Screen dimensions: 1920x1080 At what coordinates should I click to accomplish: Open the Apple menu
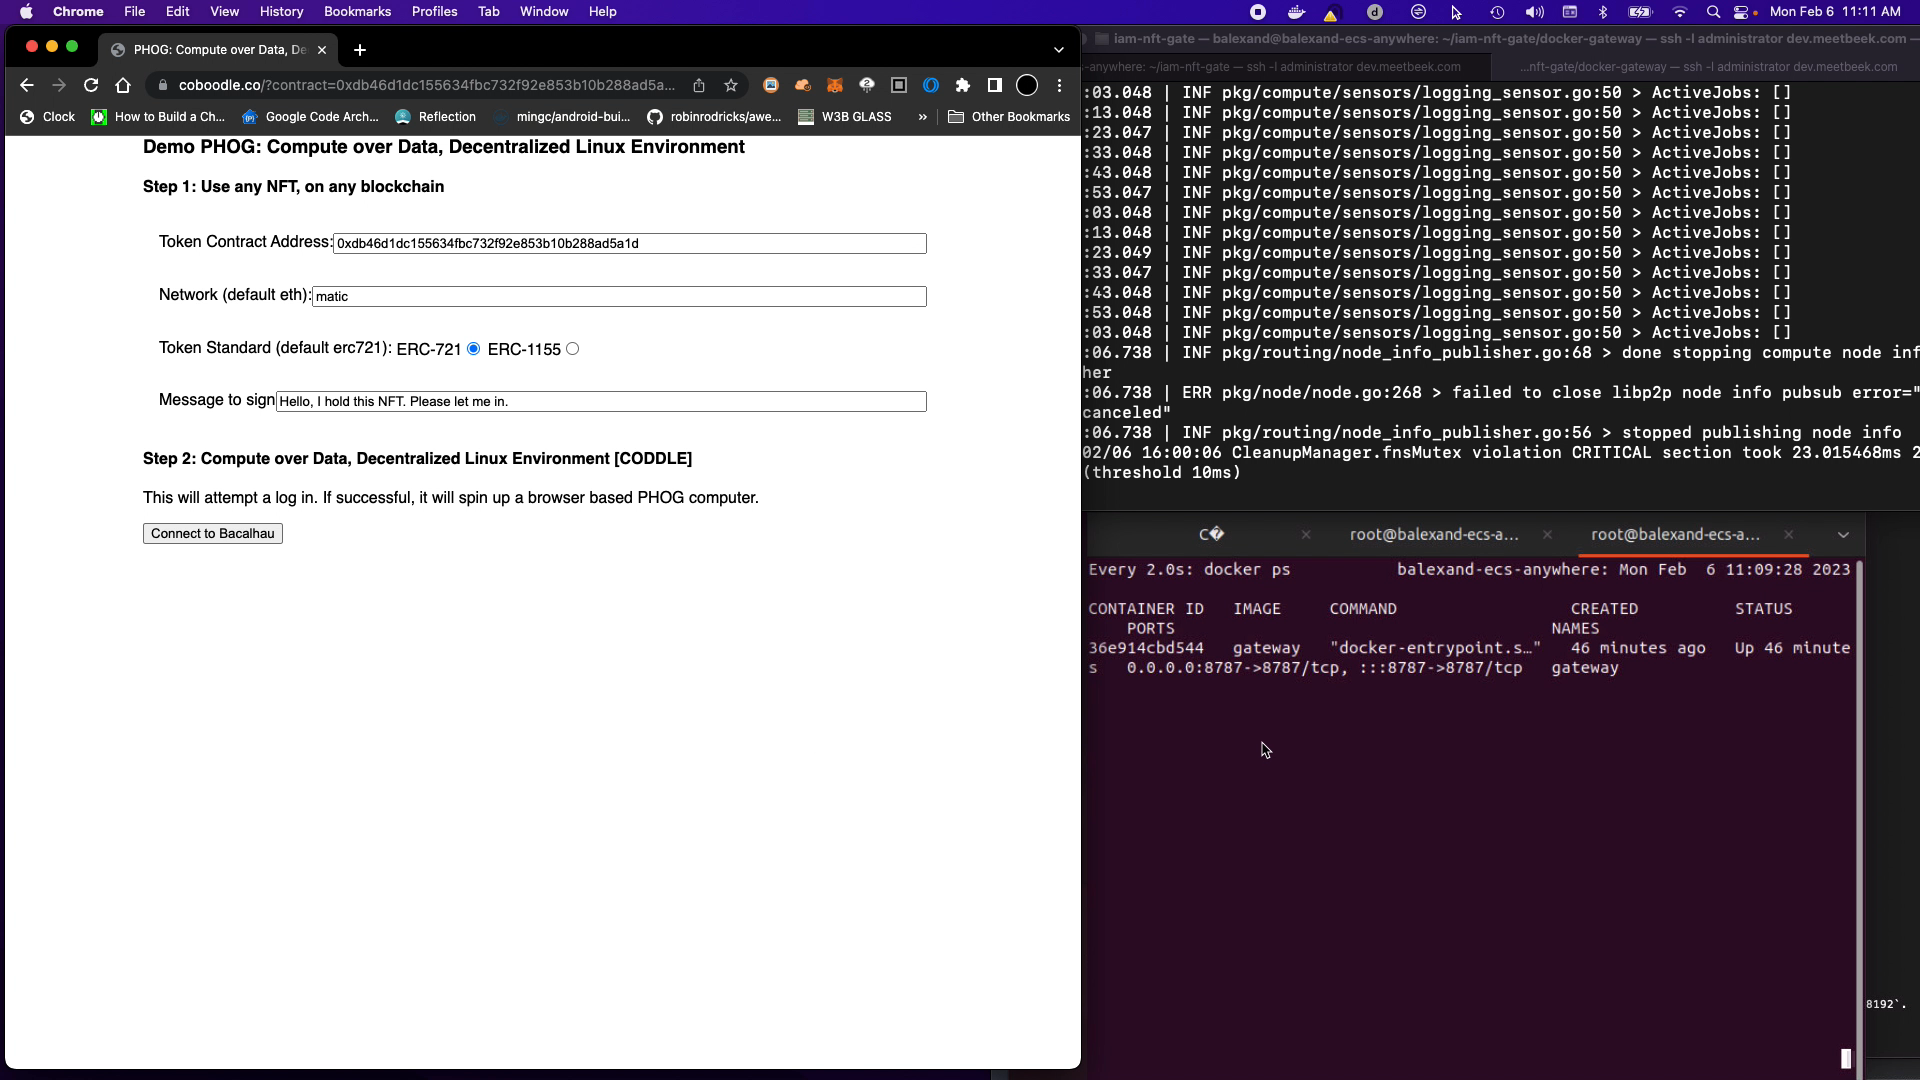(x=27, y=12)
